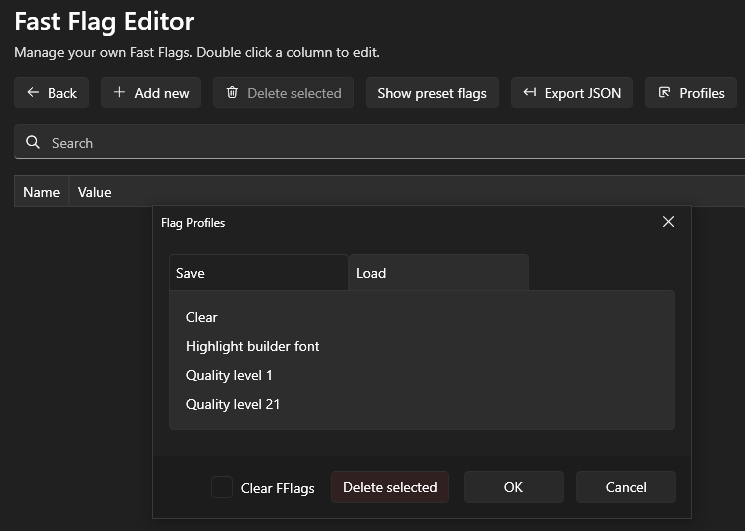This screenshot has width=745, height=531.
Task: Choose the Quality level 1 profile
Action: [x=229, y=375]
